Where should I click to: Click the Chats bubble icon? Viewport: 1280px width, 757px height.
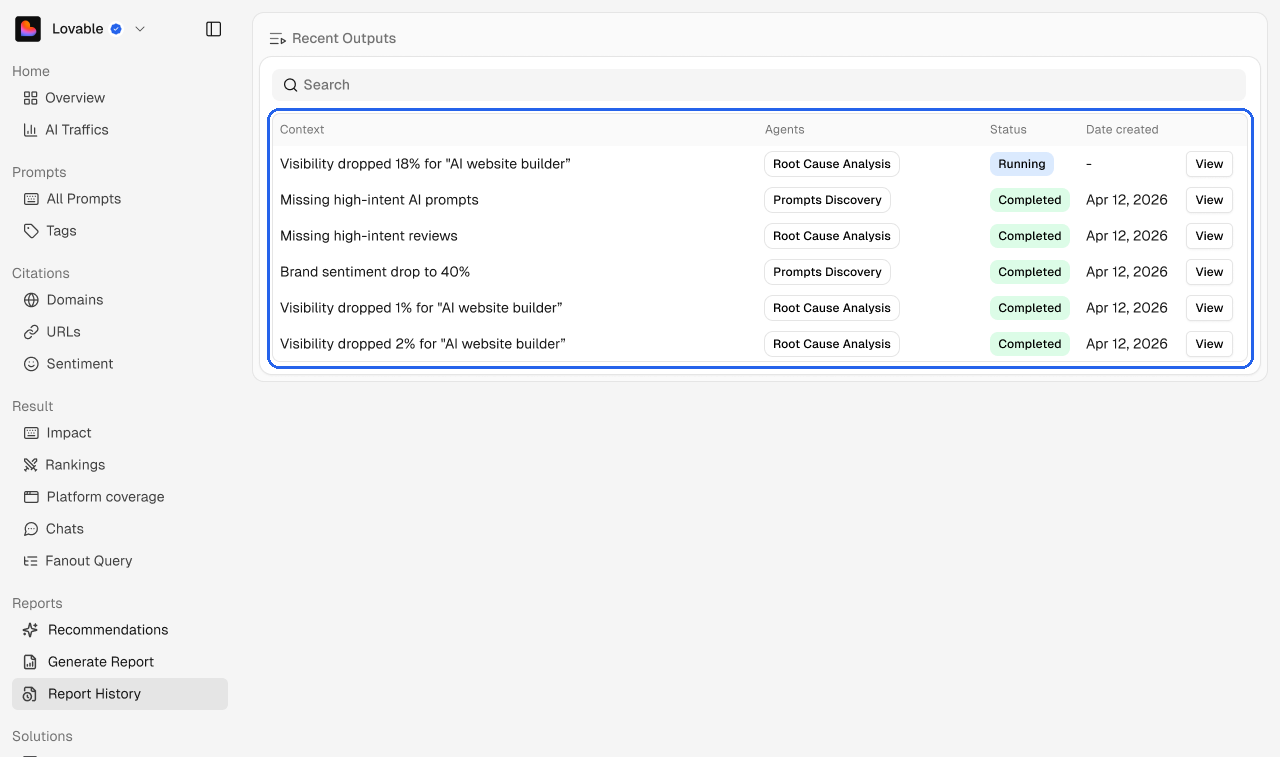click(x=31, y=529)
